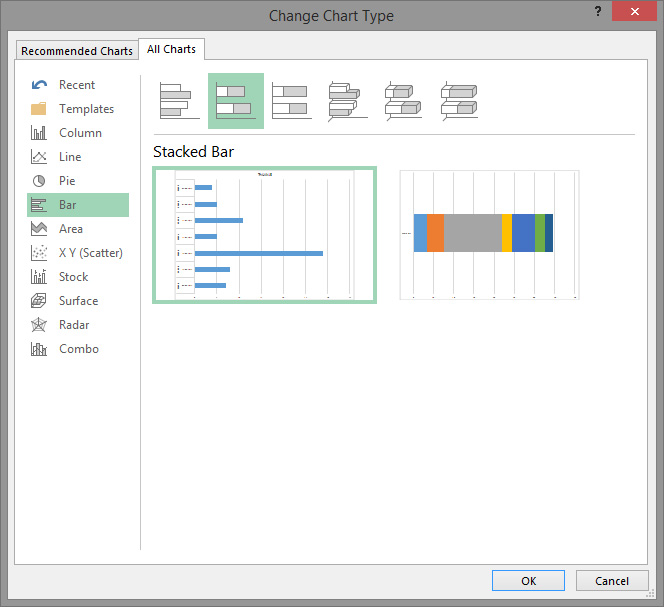Select the Combo chart category

coord(78,349)
